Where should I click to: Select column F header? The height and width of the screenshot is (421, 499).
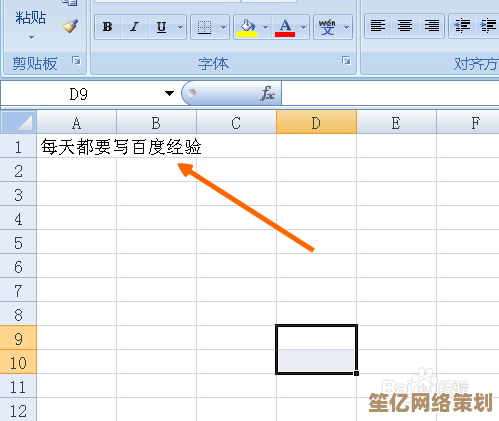[468, 123]
